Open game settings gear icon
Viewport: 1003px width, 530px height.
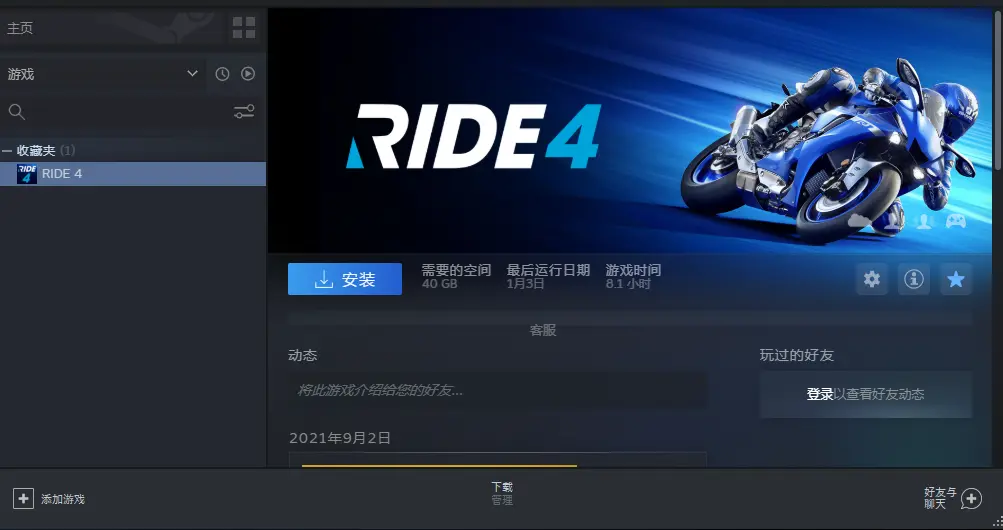[x=872, y=279]
